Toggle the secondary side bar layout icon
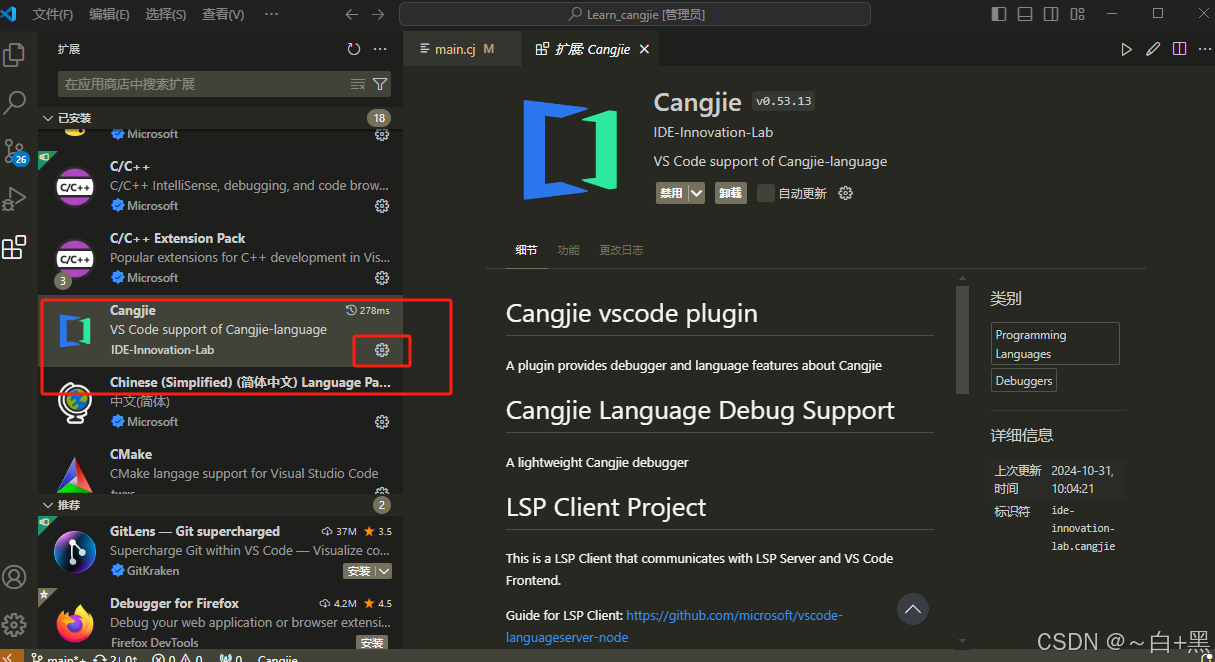The image size is (1215, 662). pyautogui.click(x=1051, y=14)
